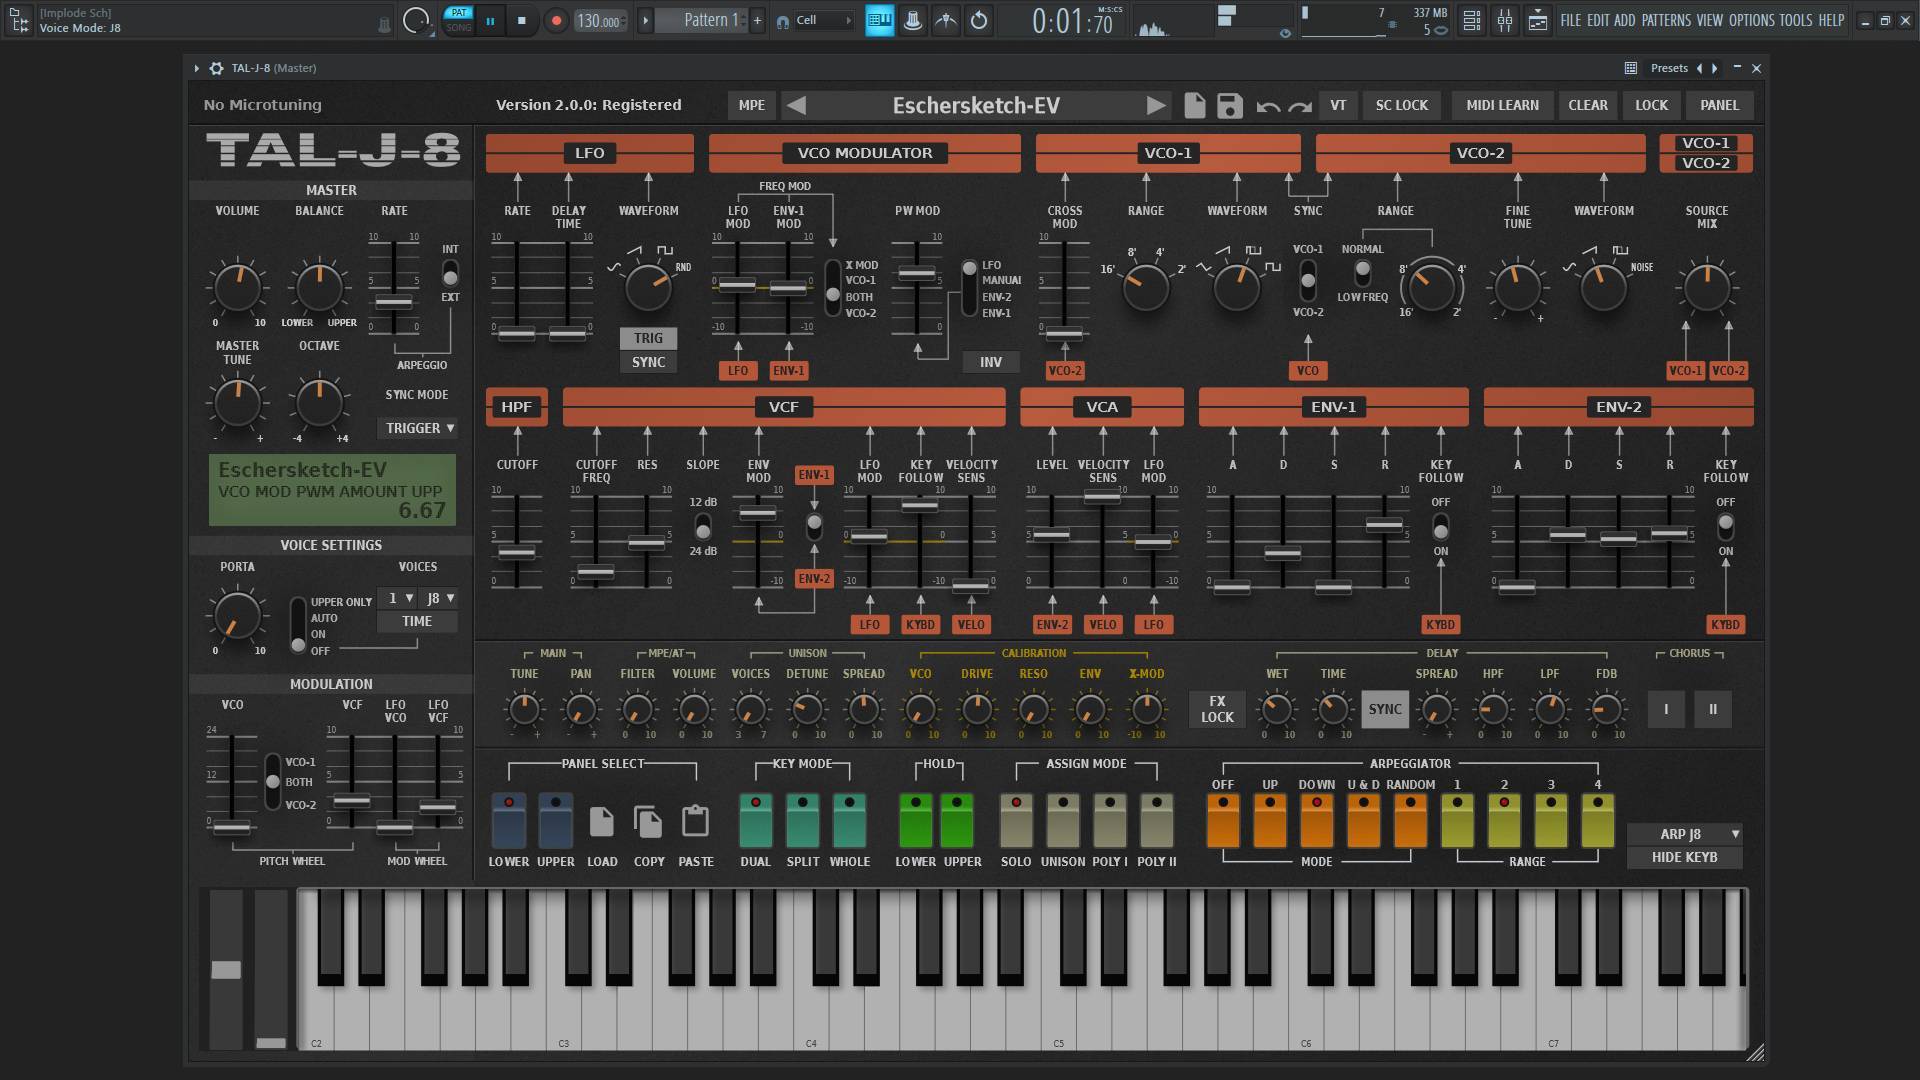Select SOLO assign mode switch

click(x=1016, y=820)
